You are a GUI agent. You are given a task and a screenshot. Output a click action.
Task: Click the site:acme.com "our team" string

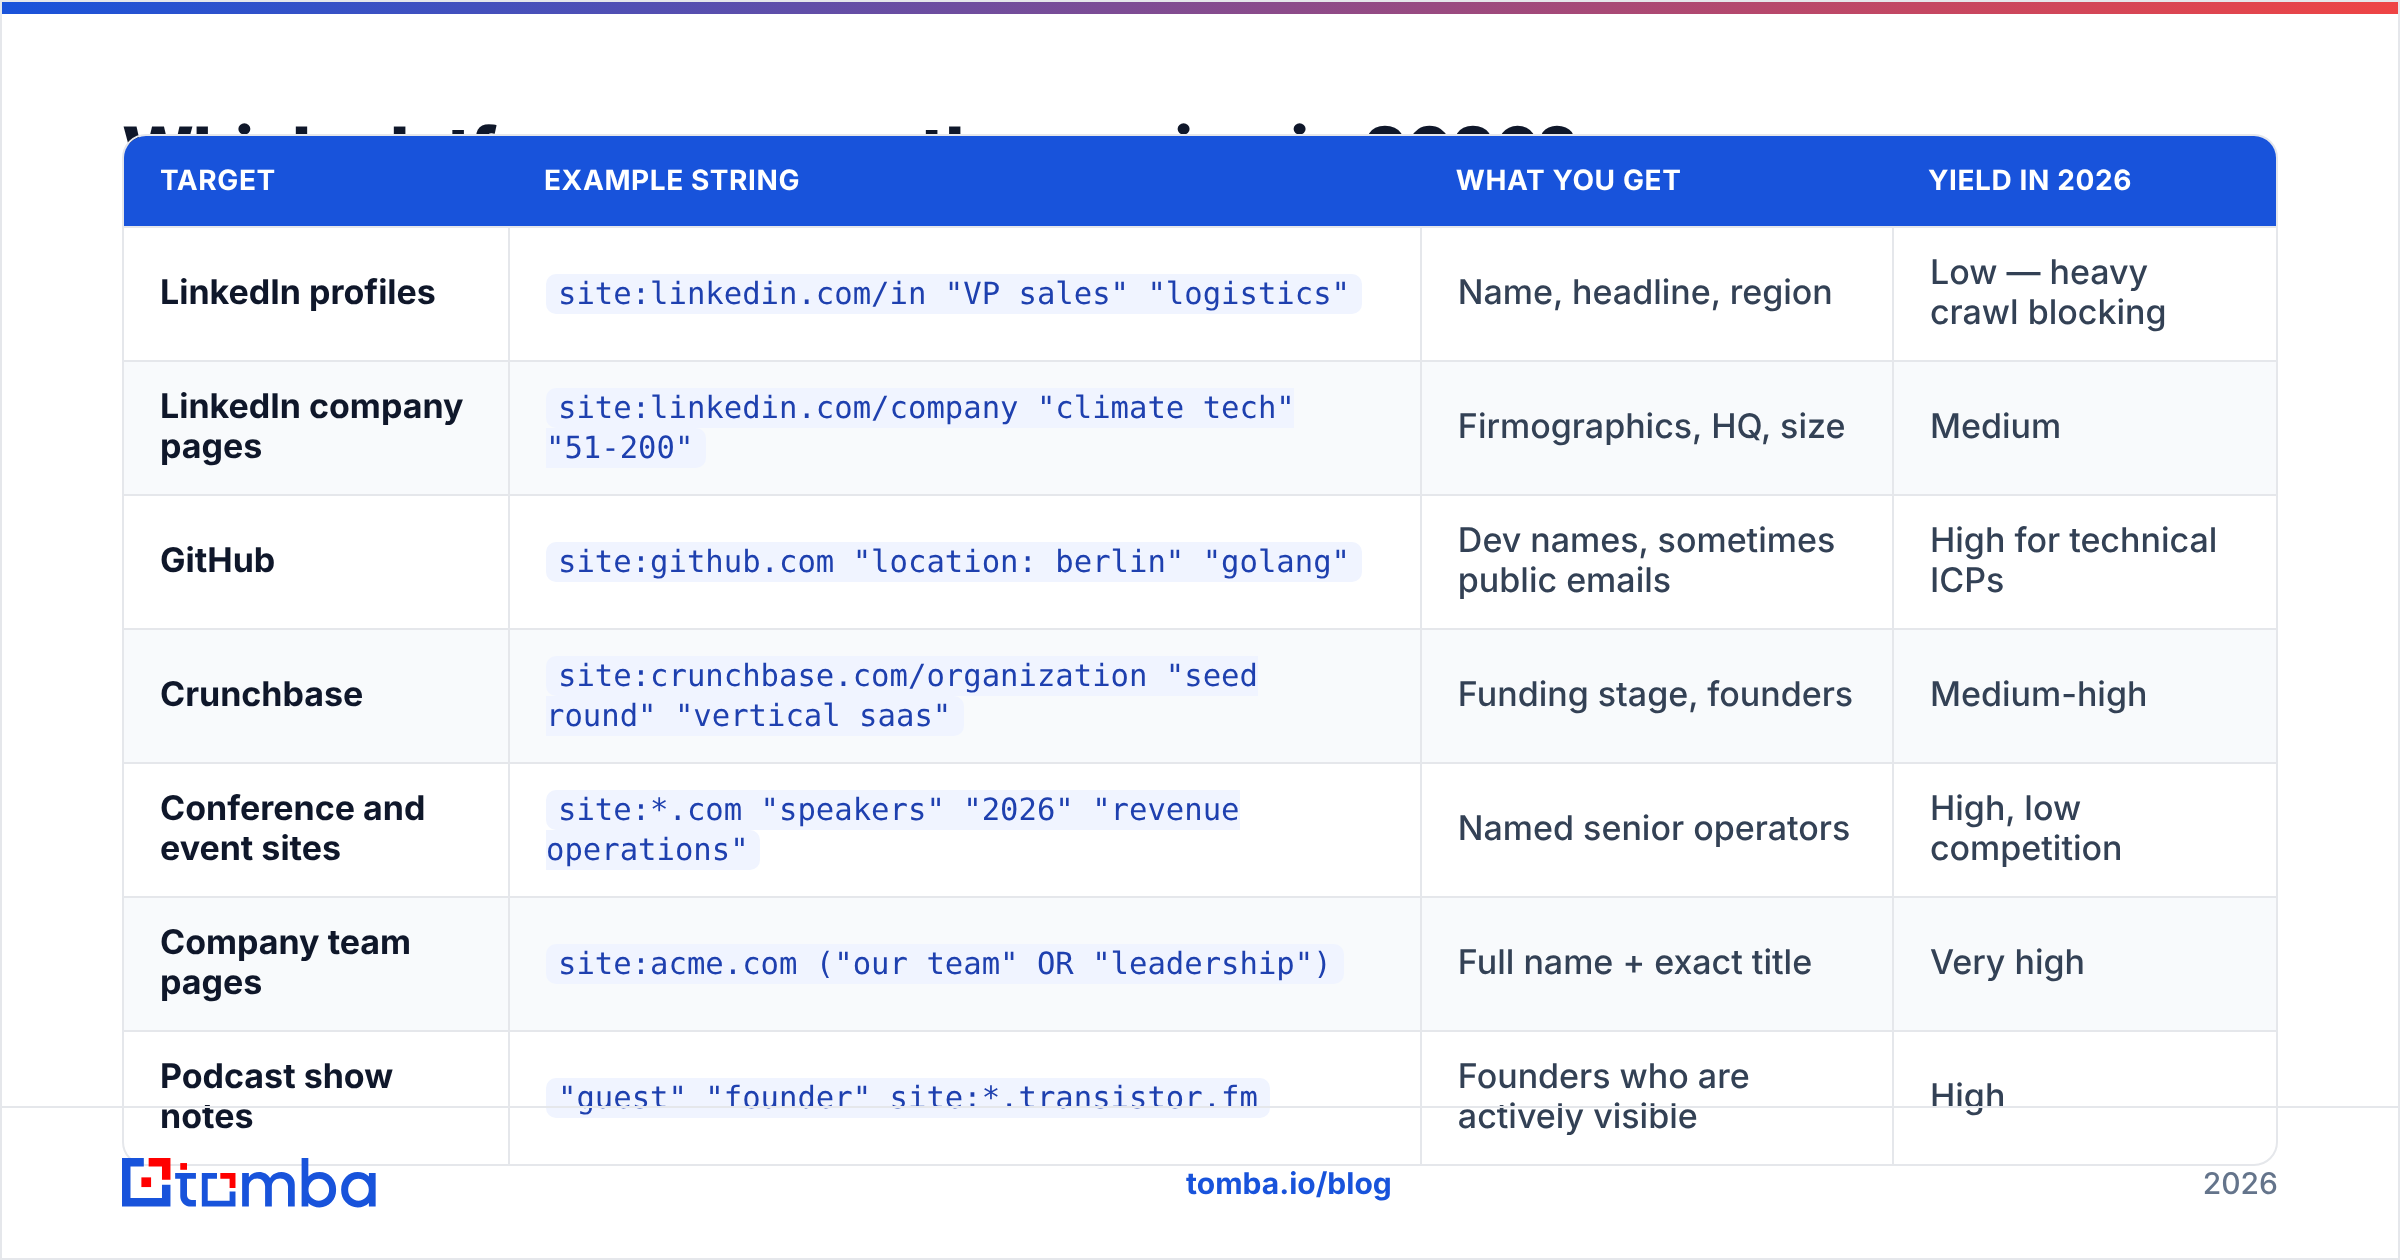944,964
